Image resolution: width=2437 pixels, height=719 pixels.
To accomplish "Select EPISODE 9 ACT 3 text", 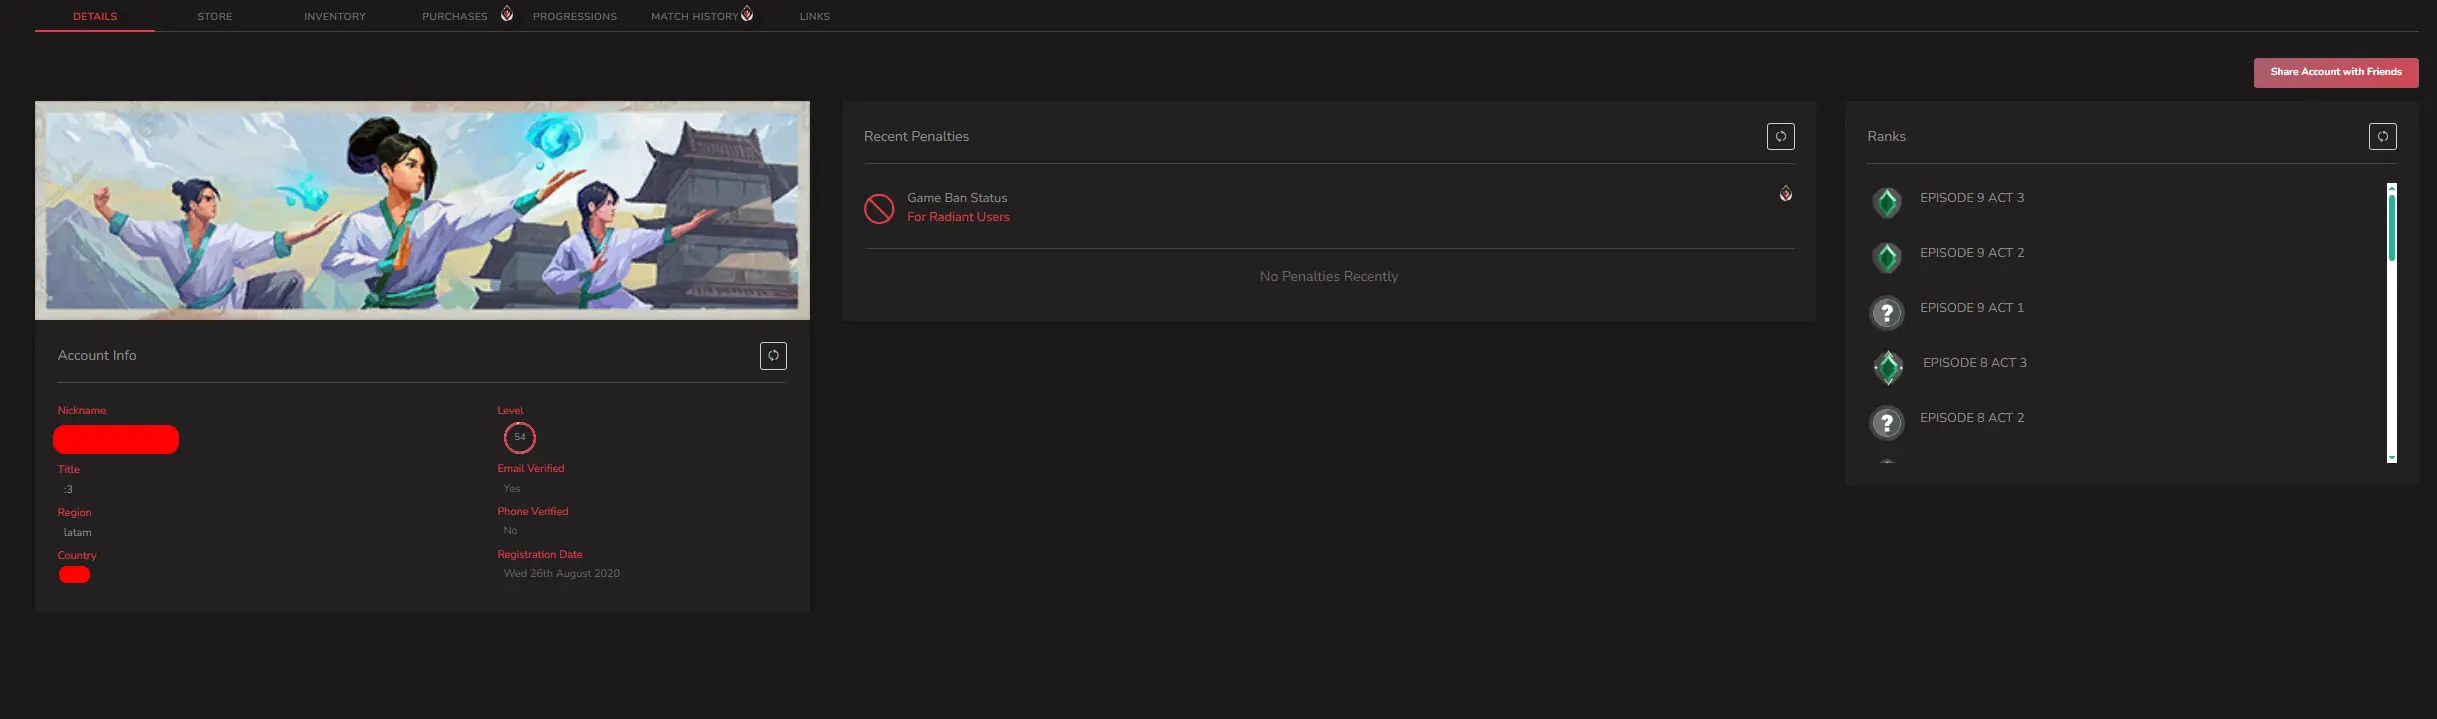I will coord(1972,198).
